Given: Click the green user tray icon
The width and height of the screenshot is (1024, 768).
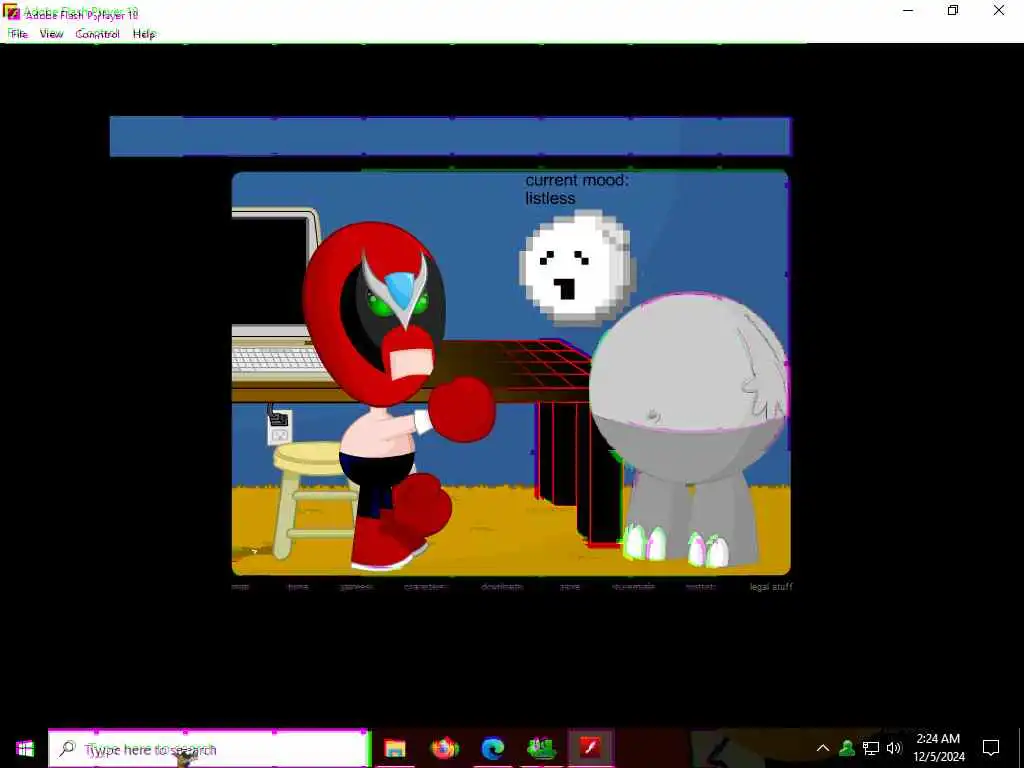Looking at the screenshot, I should click(x=847, y=748).
